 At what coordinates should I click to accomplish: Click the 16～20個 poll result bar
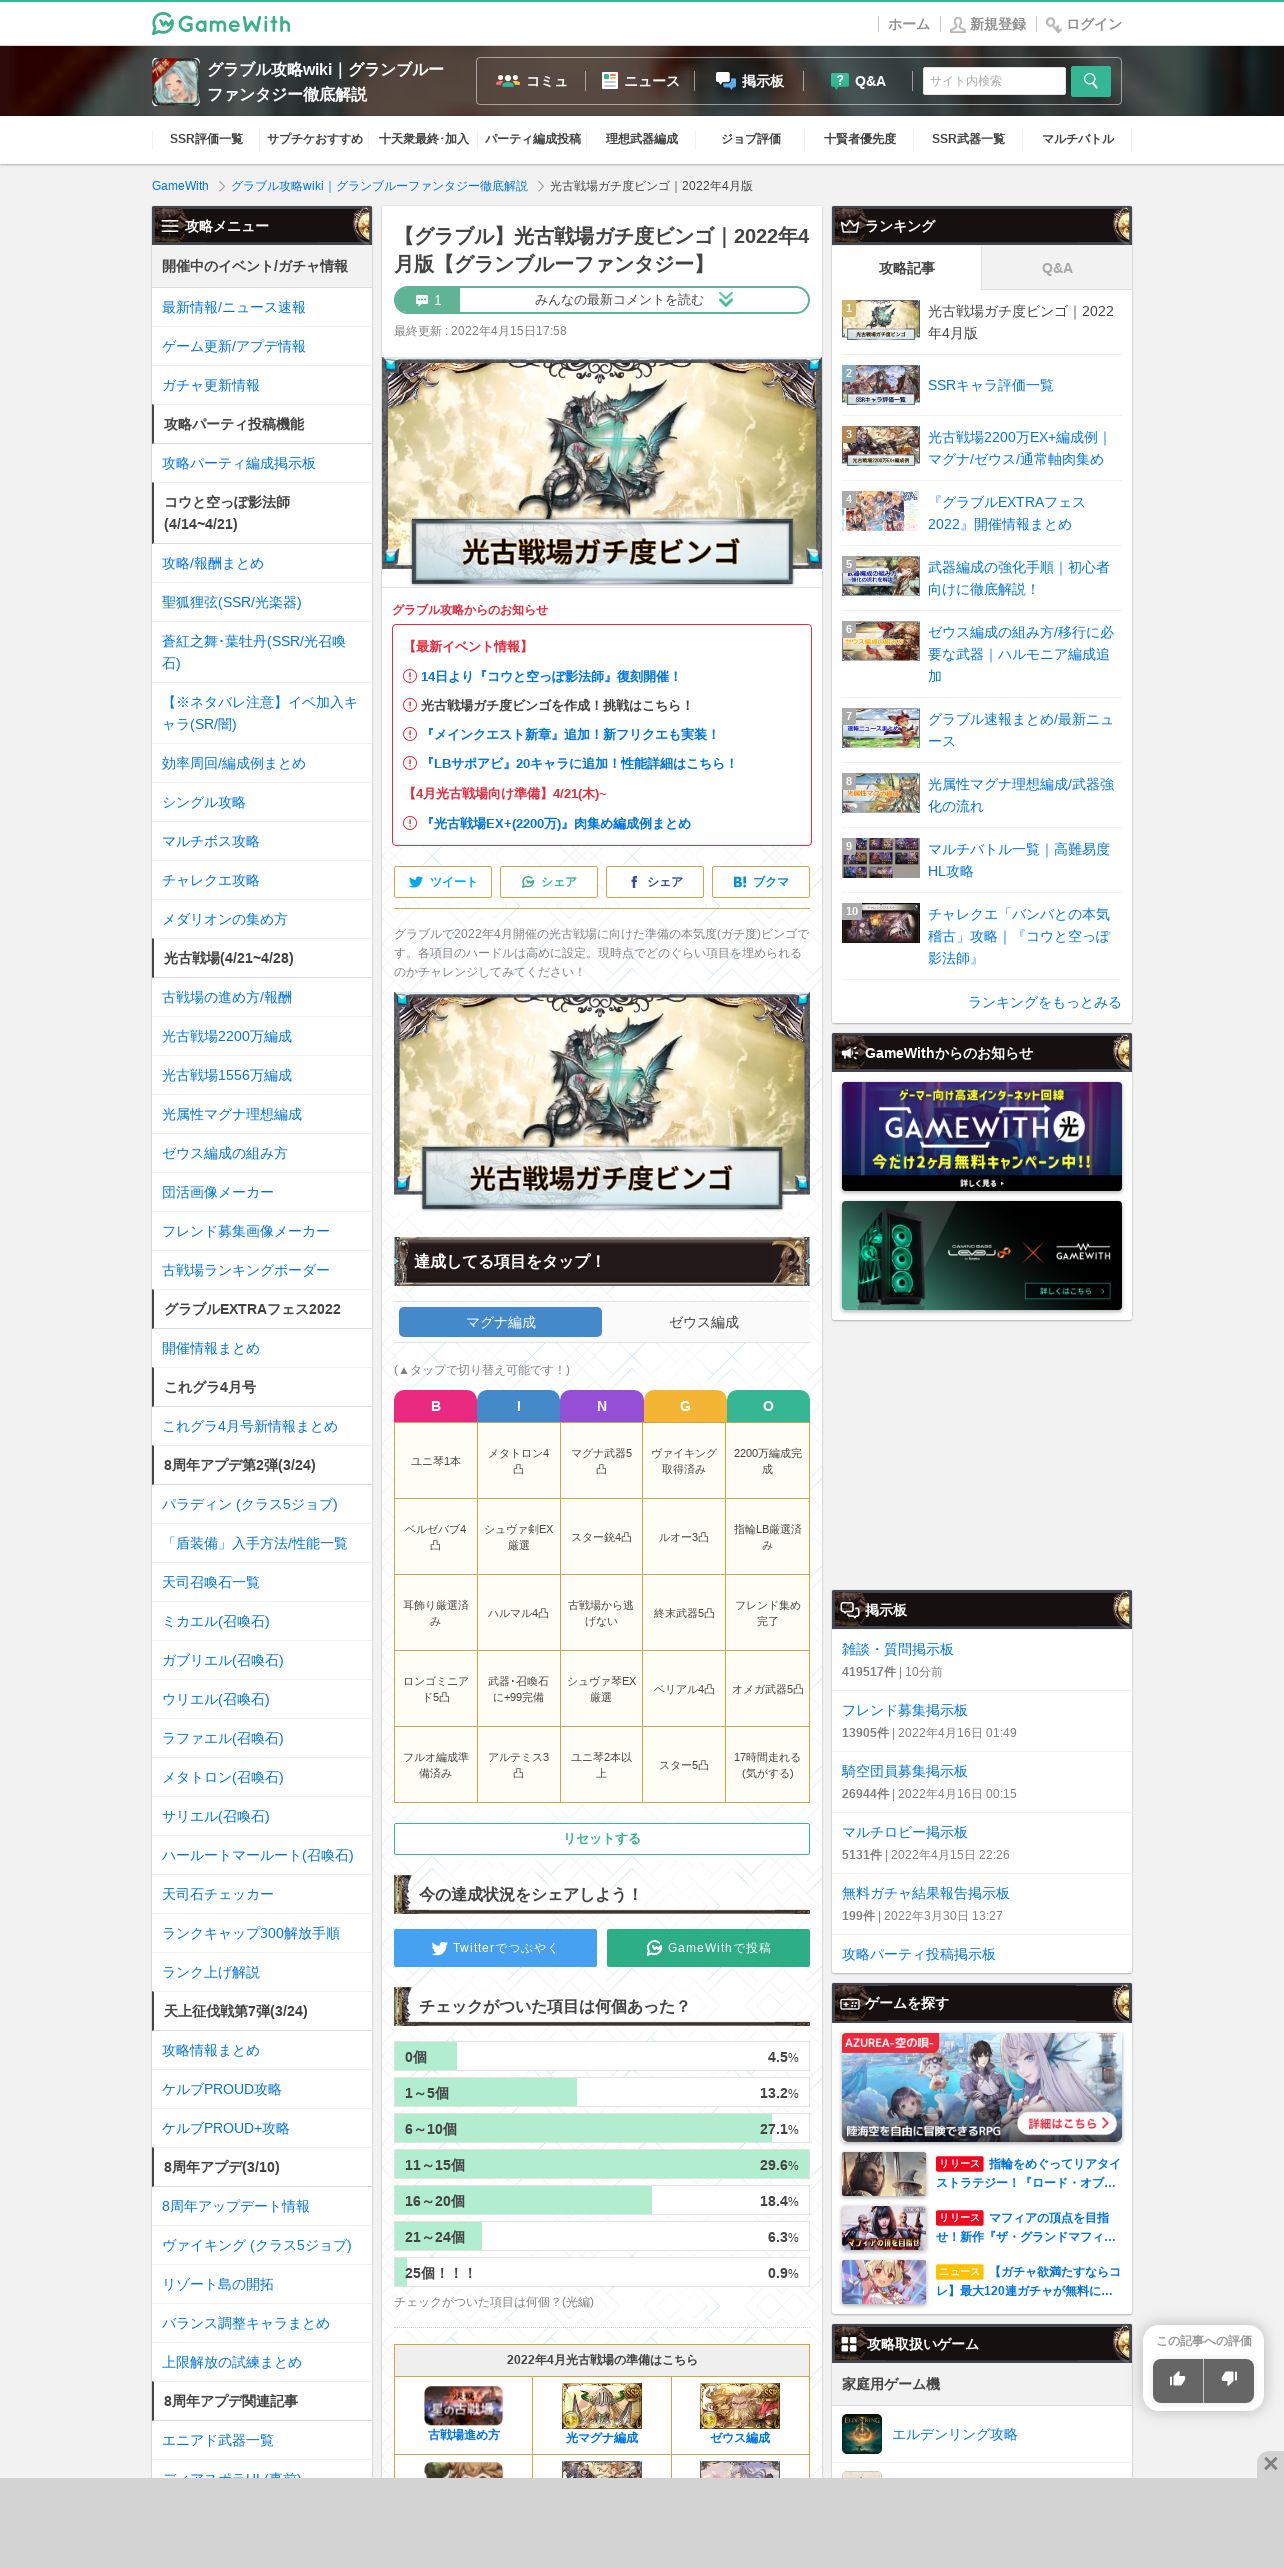click(602, 2201)
